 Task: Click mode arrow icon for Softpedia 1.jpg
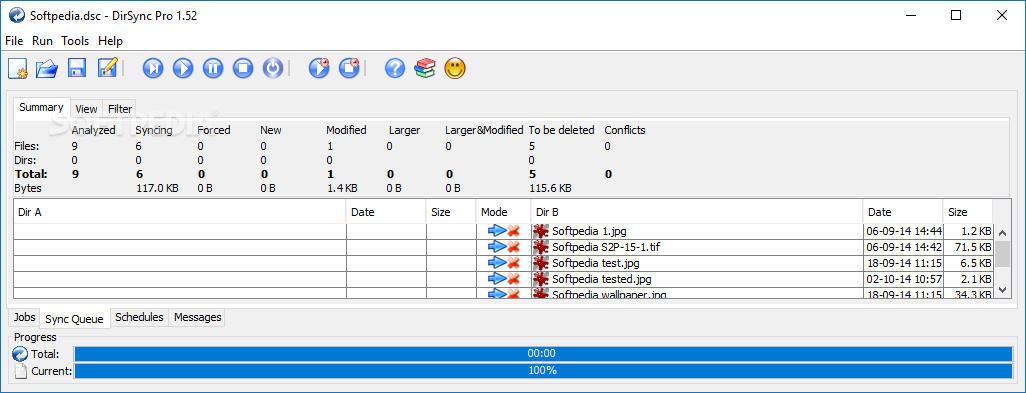tap(497, 231)
